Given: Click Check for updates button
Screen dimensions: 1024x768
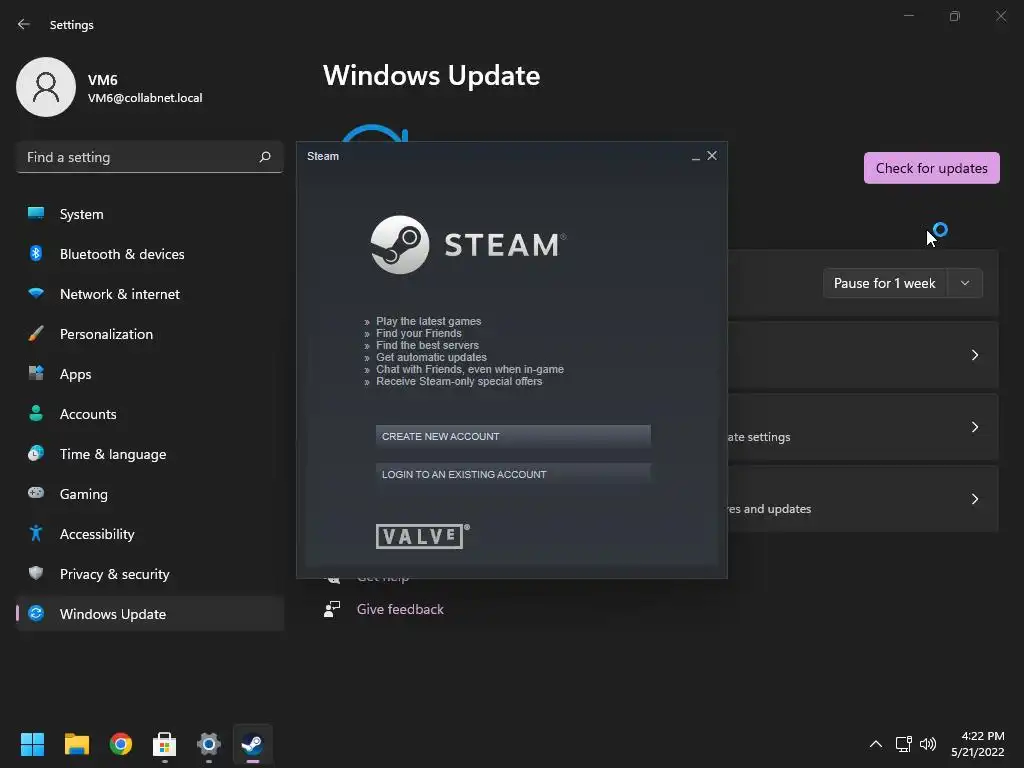Looking at the screenshot, I should tap(931, 168).
